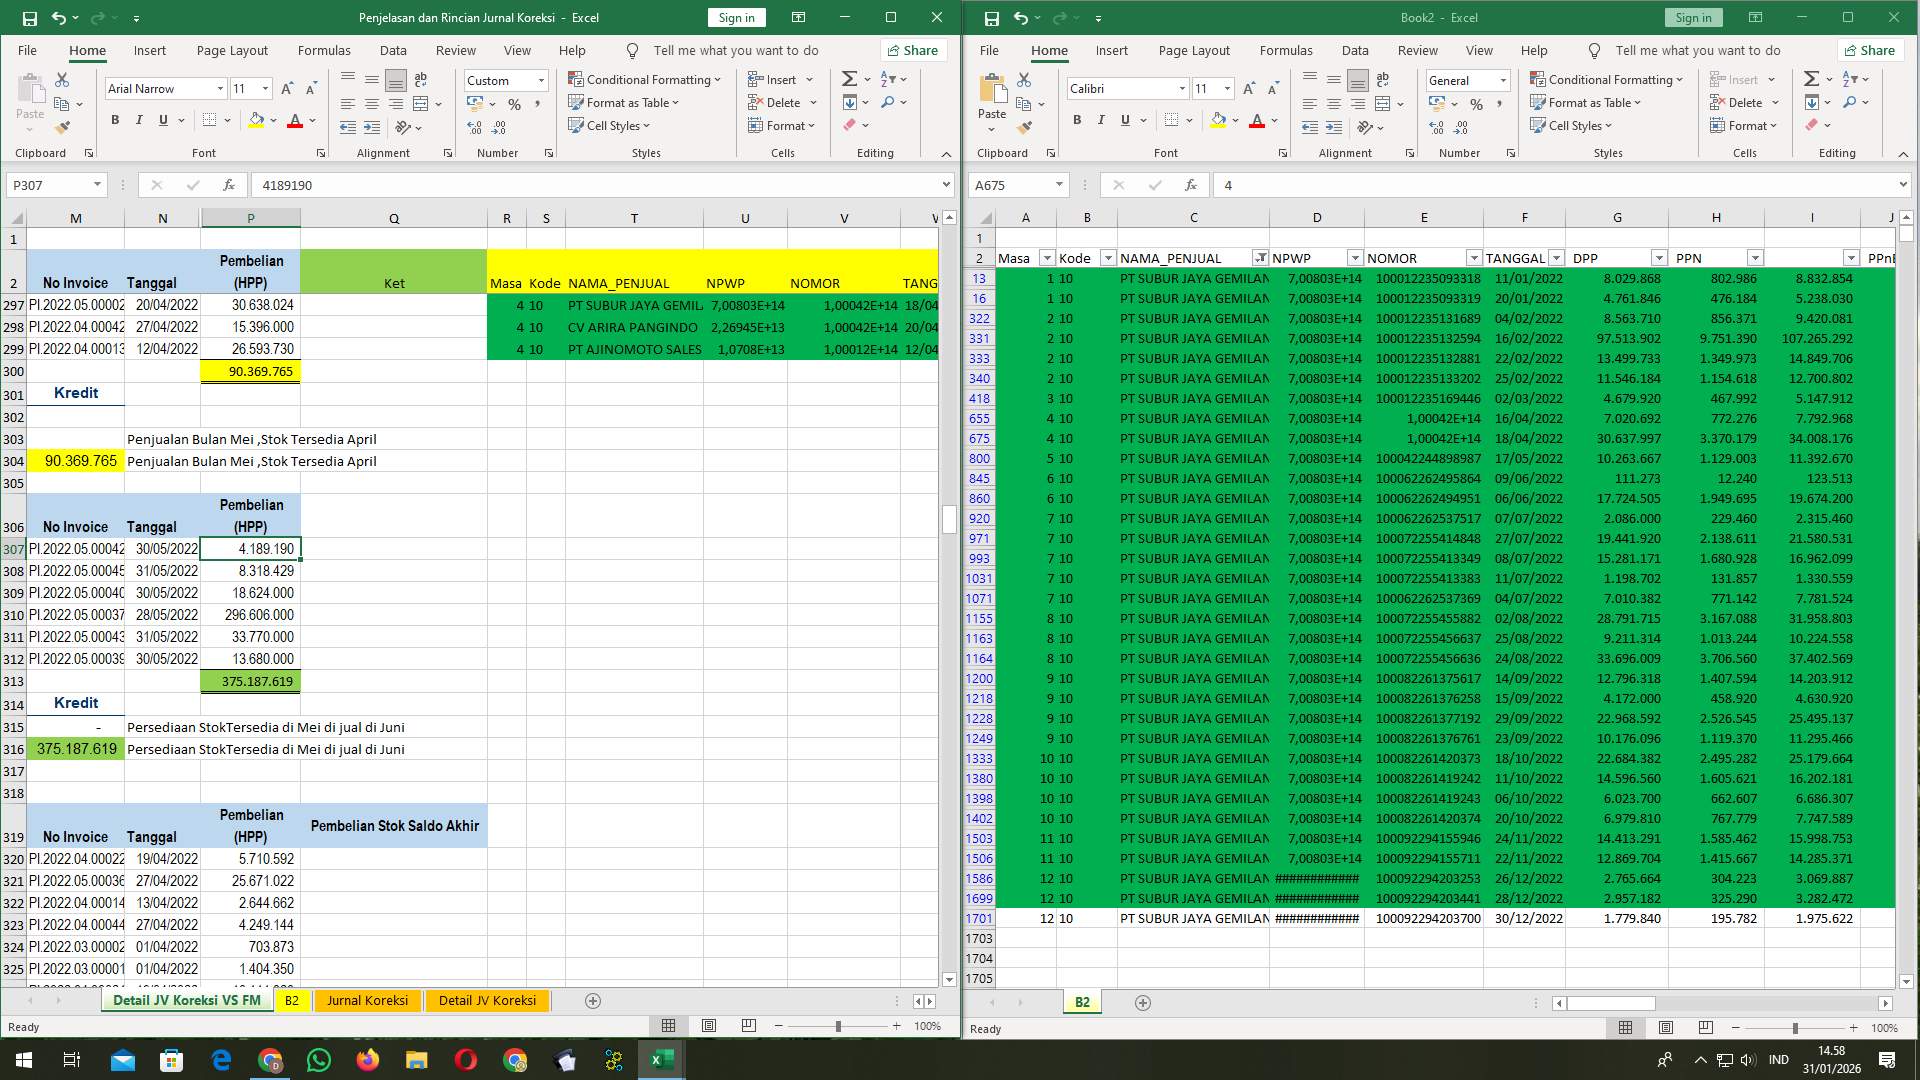Apply bold formatting in Book2 ribbon
The height and width of the screenshot is (1080, 1920).
(x=1077, y=120)
